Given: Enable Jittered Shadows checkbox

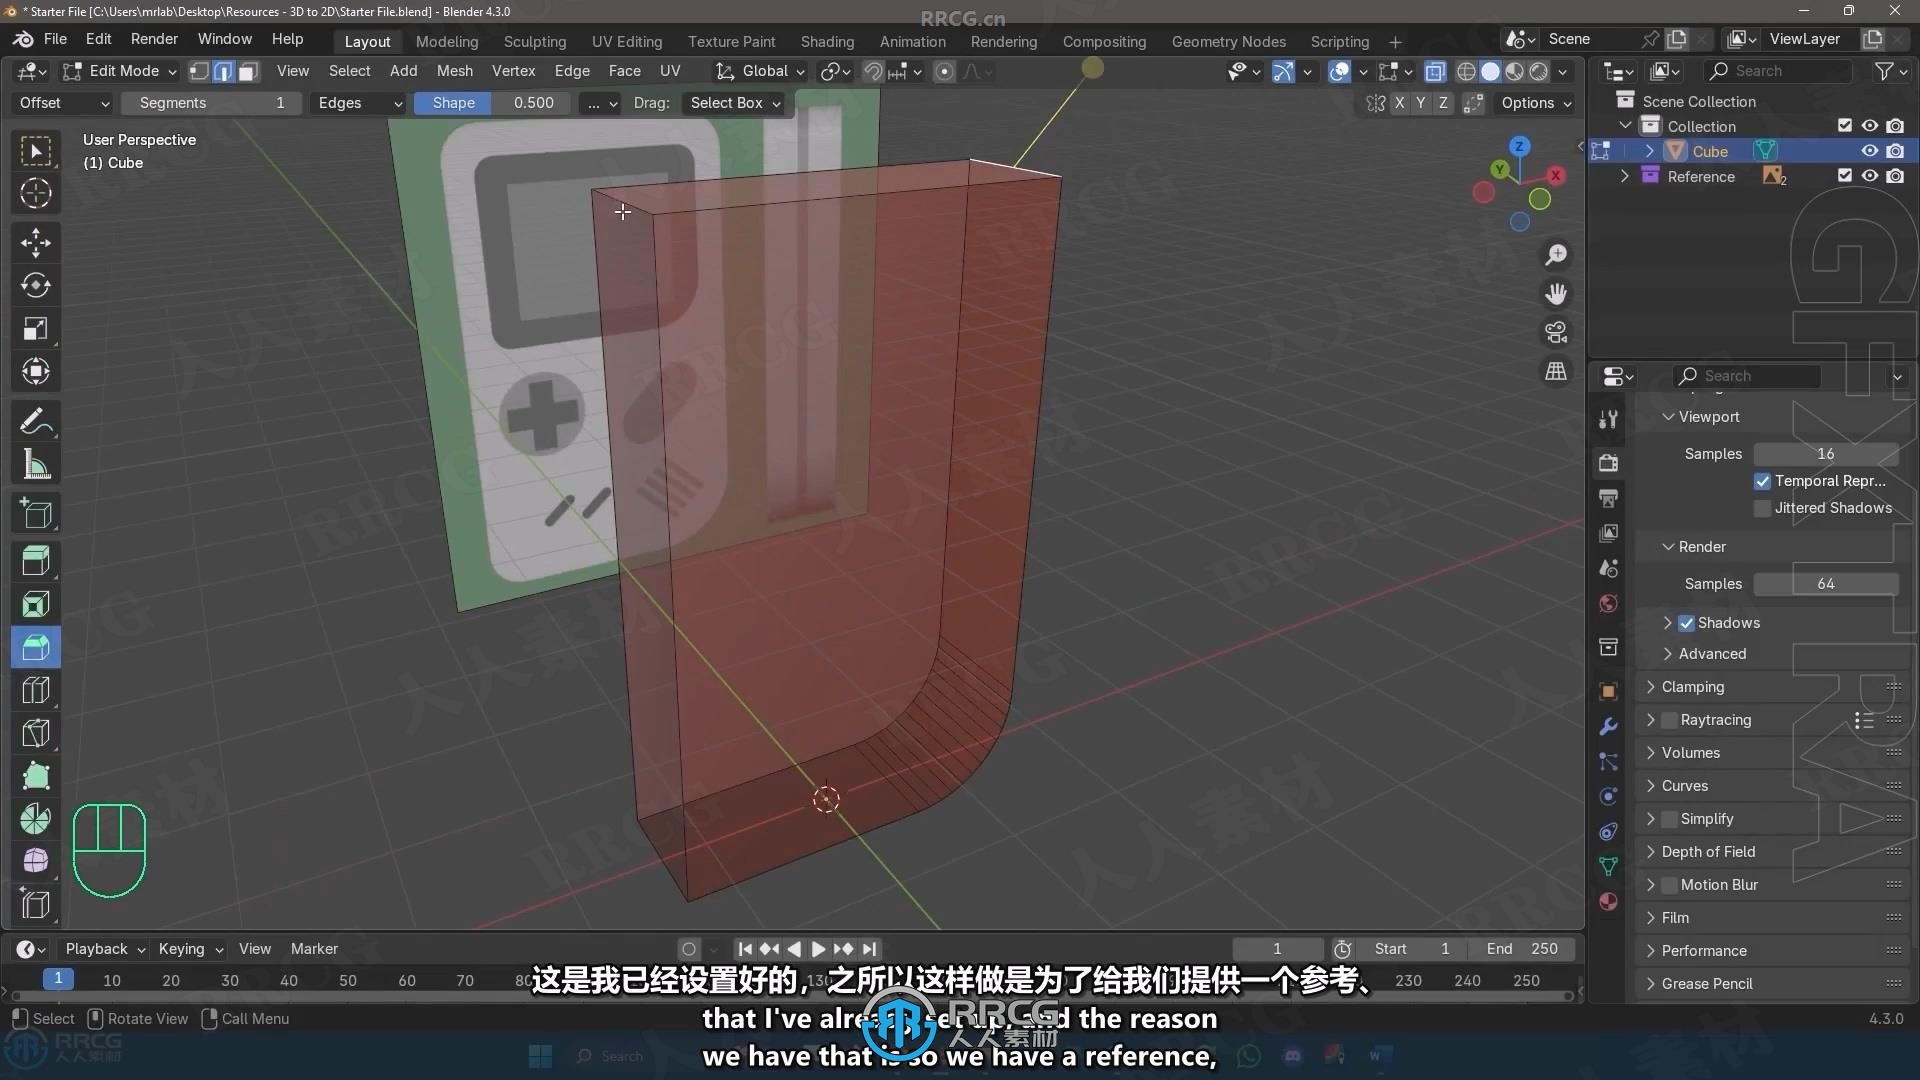Looking at the screenshot, I should tap(1762, 508).
